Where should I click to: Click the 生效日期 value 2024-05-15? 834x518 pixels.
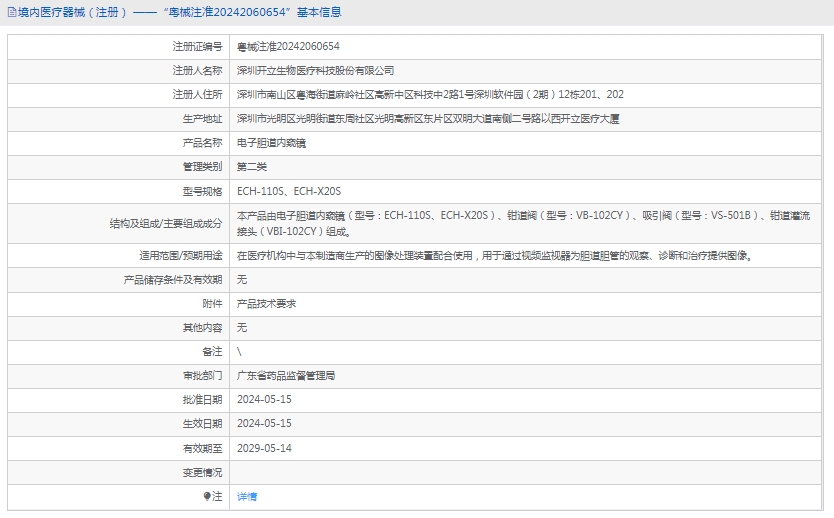264,424
